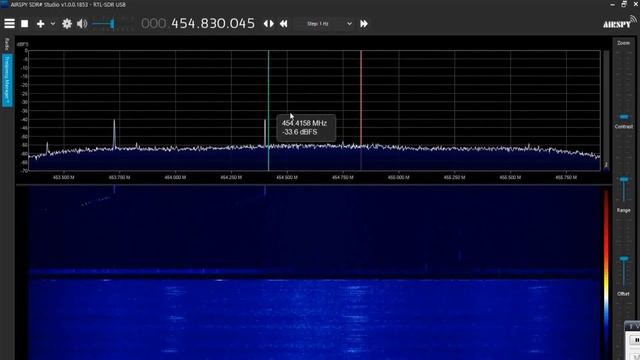The height and width of the screenshot is (360, 640).
Task: Toggle the center tuning style arrows icon
Action: 269,24
